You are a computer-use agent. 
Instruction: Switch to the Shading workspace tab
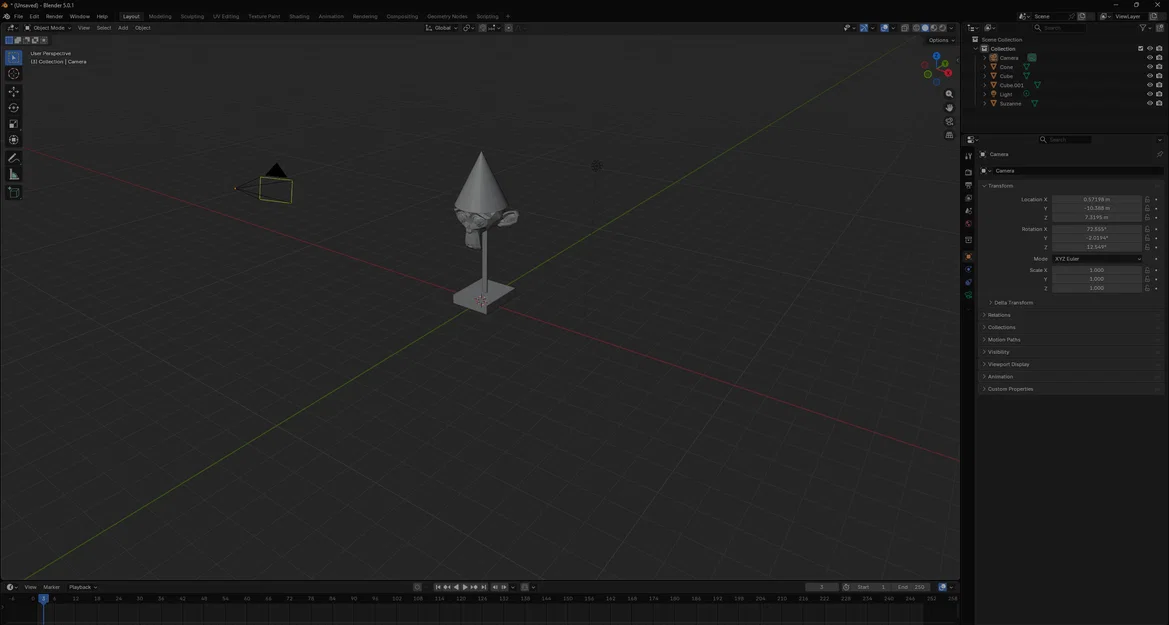(299, 16)
